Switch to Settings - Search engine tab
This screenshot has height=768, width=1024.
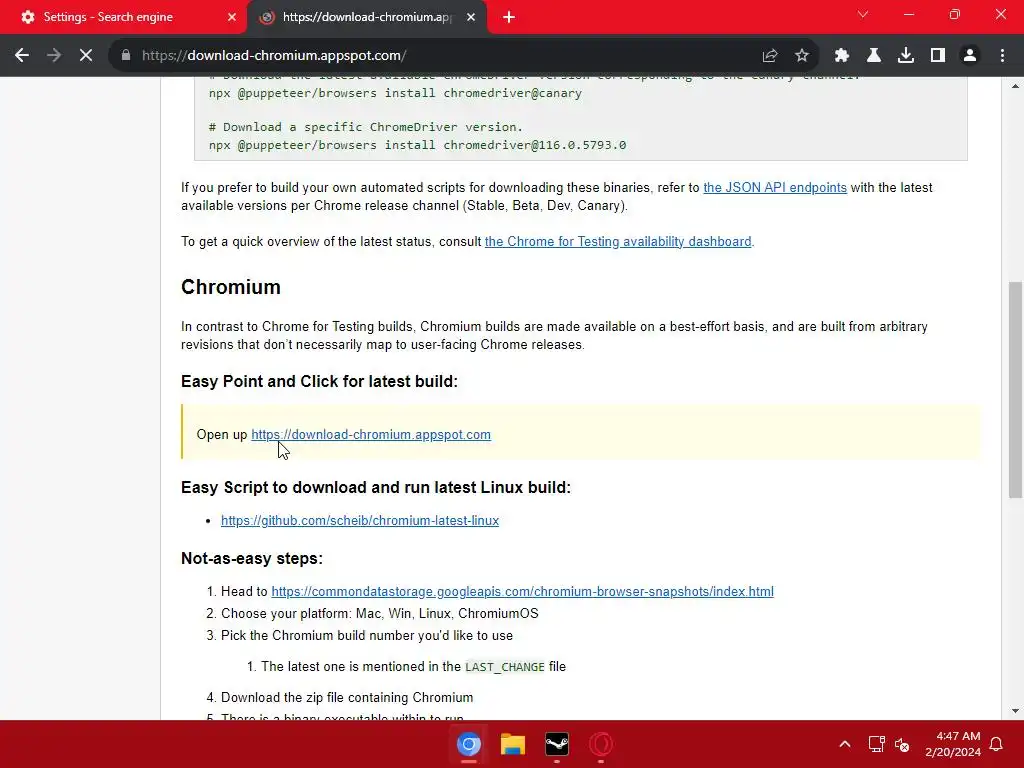(124, 17)
